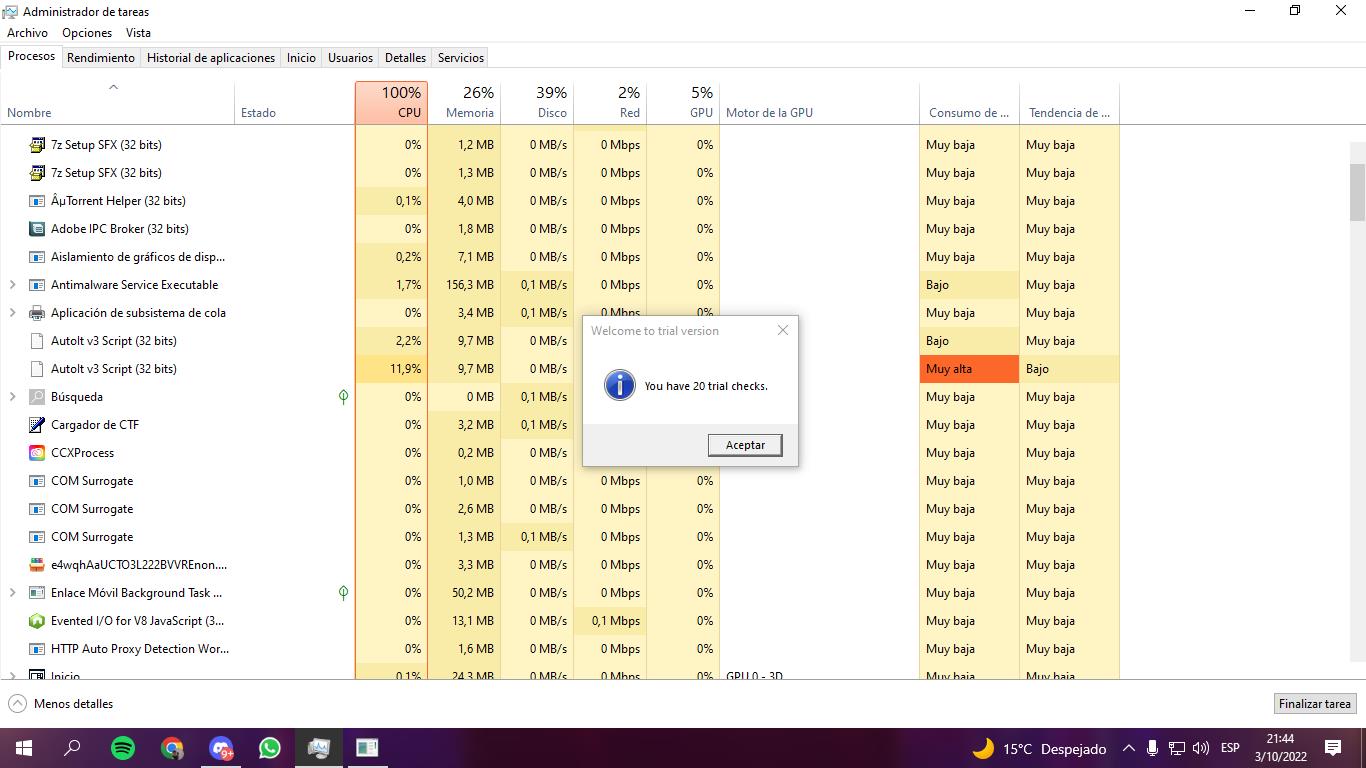Click the Evented I/O for V8 JavaScript icon
Viewport: 1366px width, 768px height.
click(37, 621)
